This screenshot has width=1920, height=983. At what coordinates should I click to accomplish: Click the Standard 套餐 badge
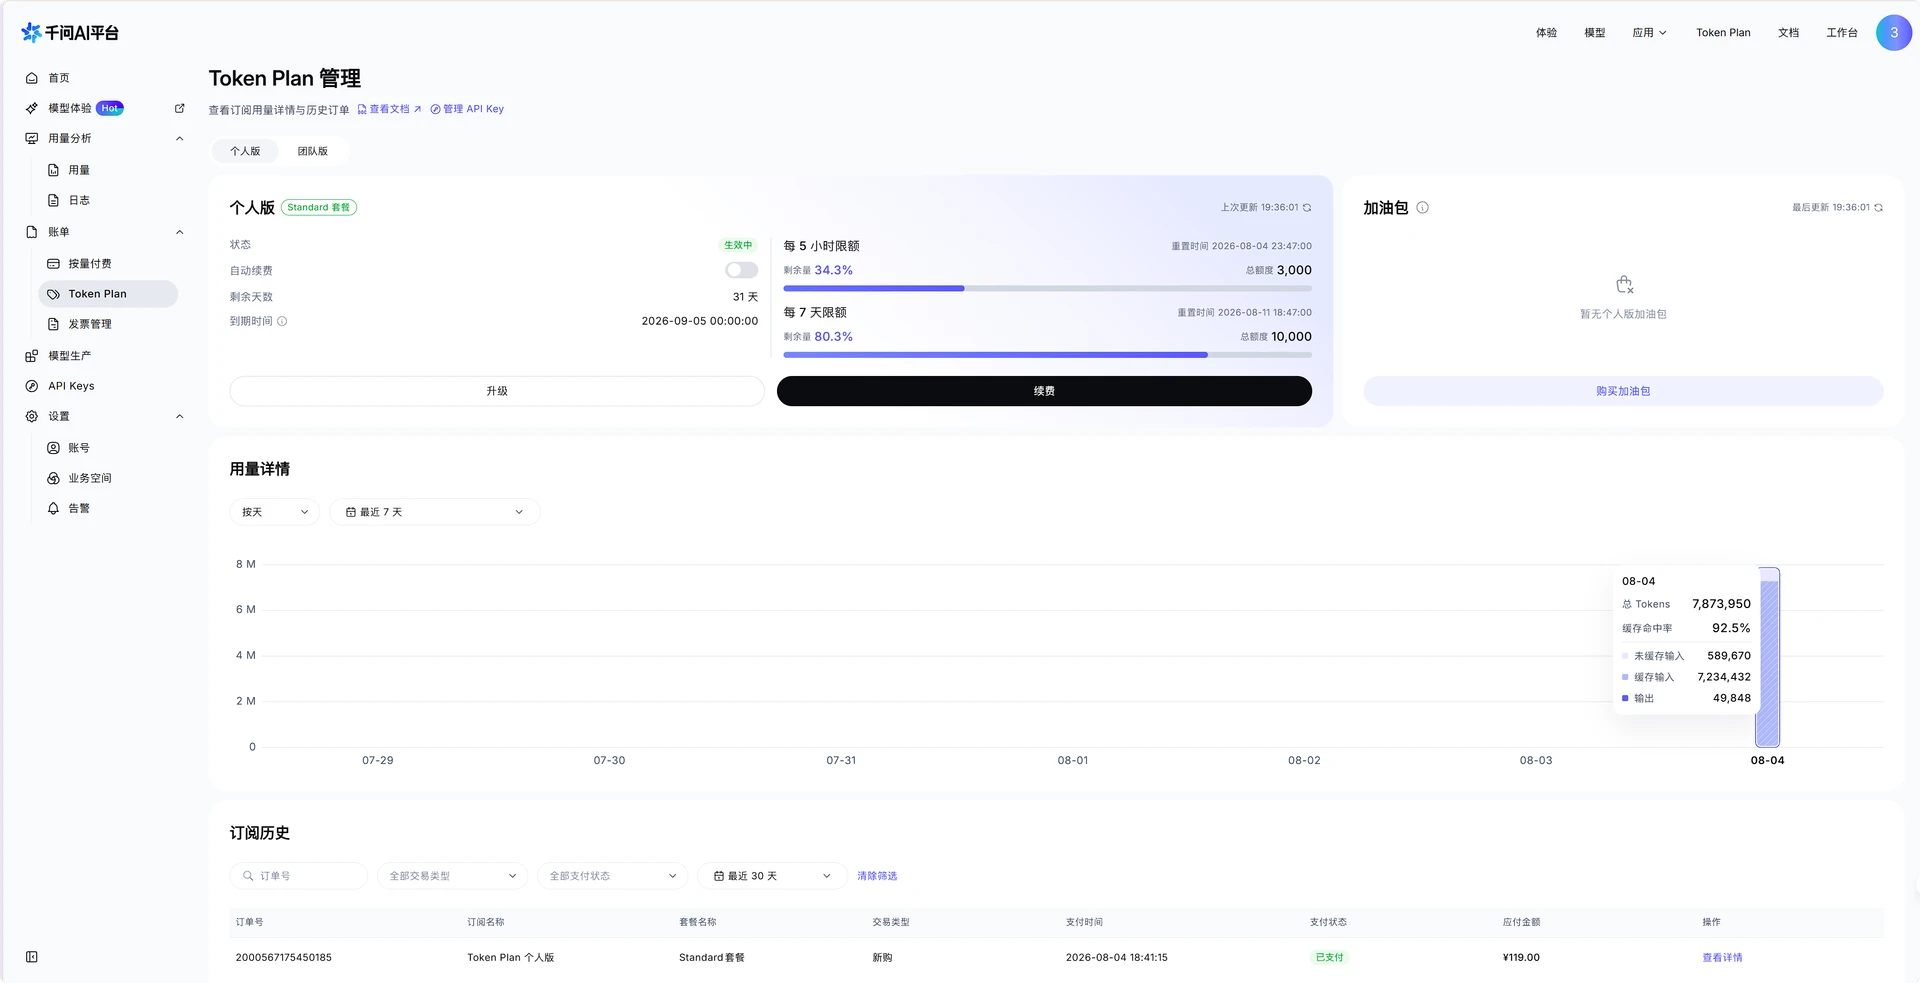319,208
